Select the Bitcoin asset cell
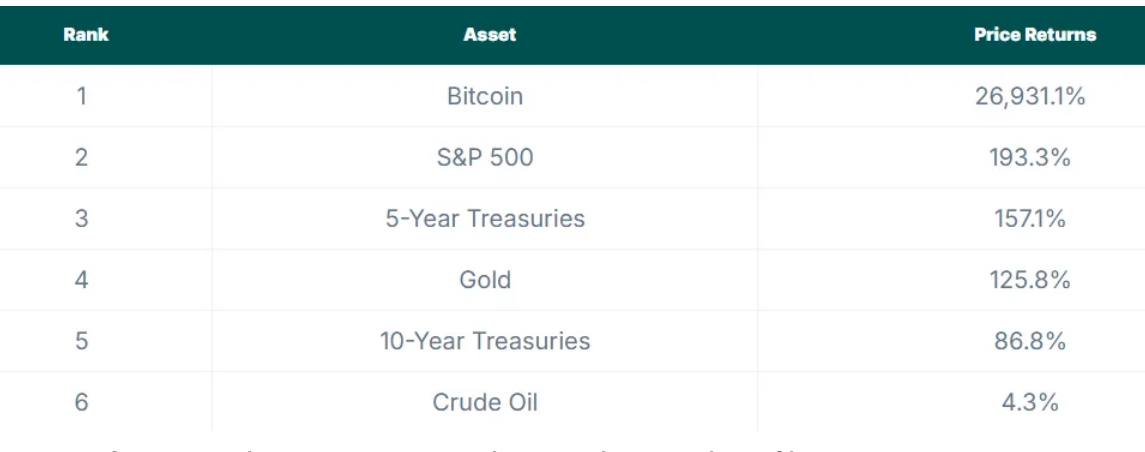This screenshot has height=452, width=1145. point(485,96)
